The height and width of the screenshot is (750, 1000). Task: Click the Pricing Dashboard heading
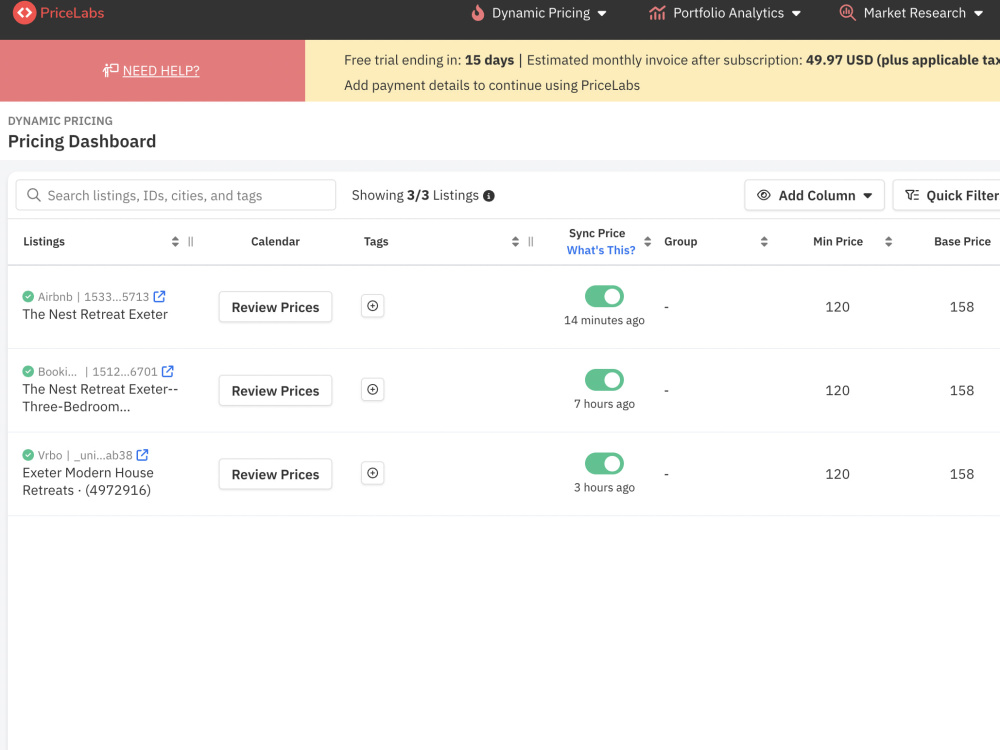(x=82, y=142)
